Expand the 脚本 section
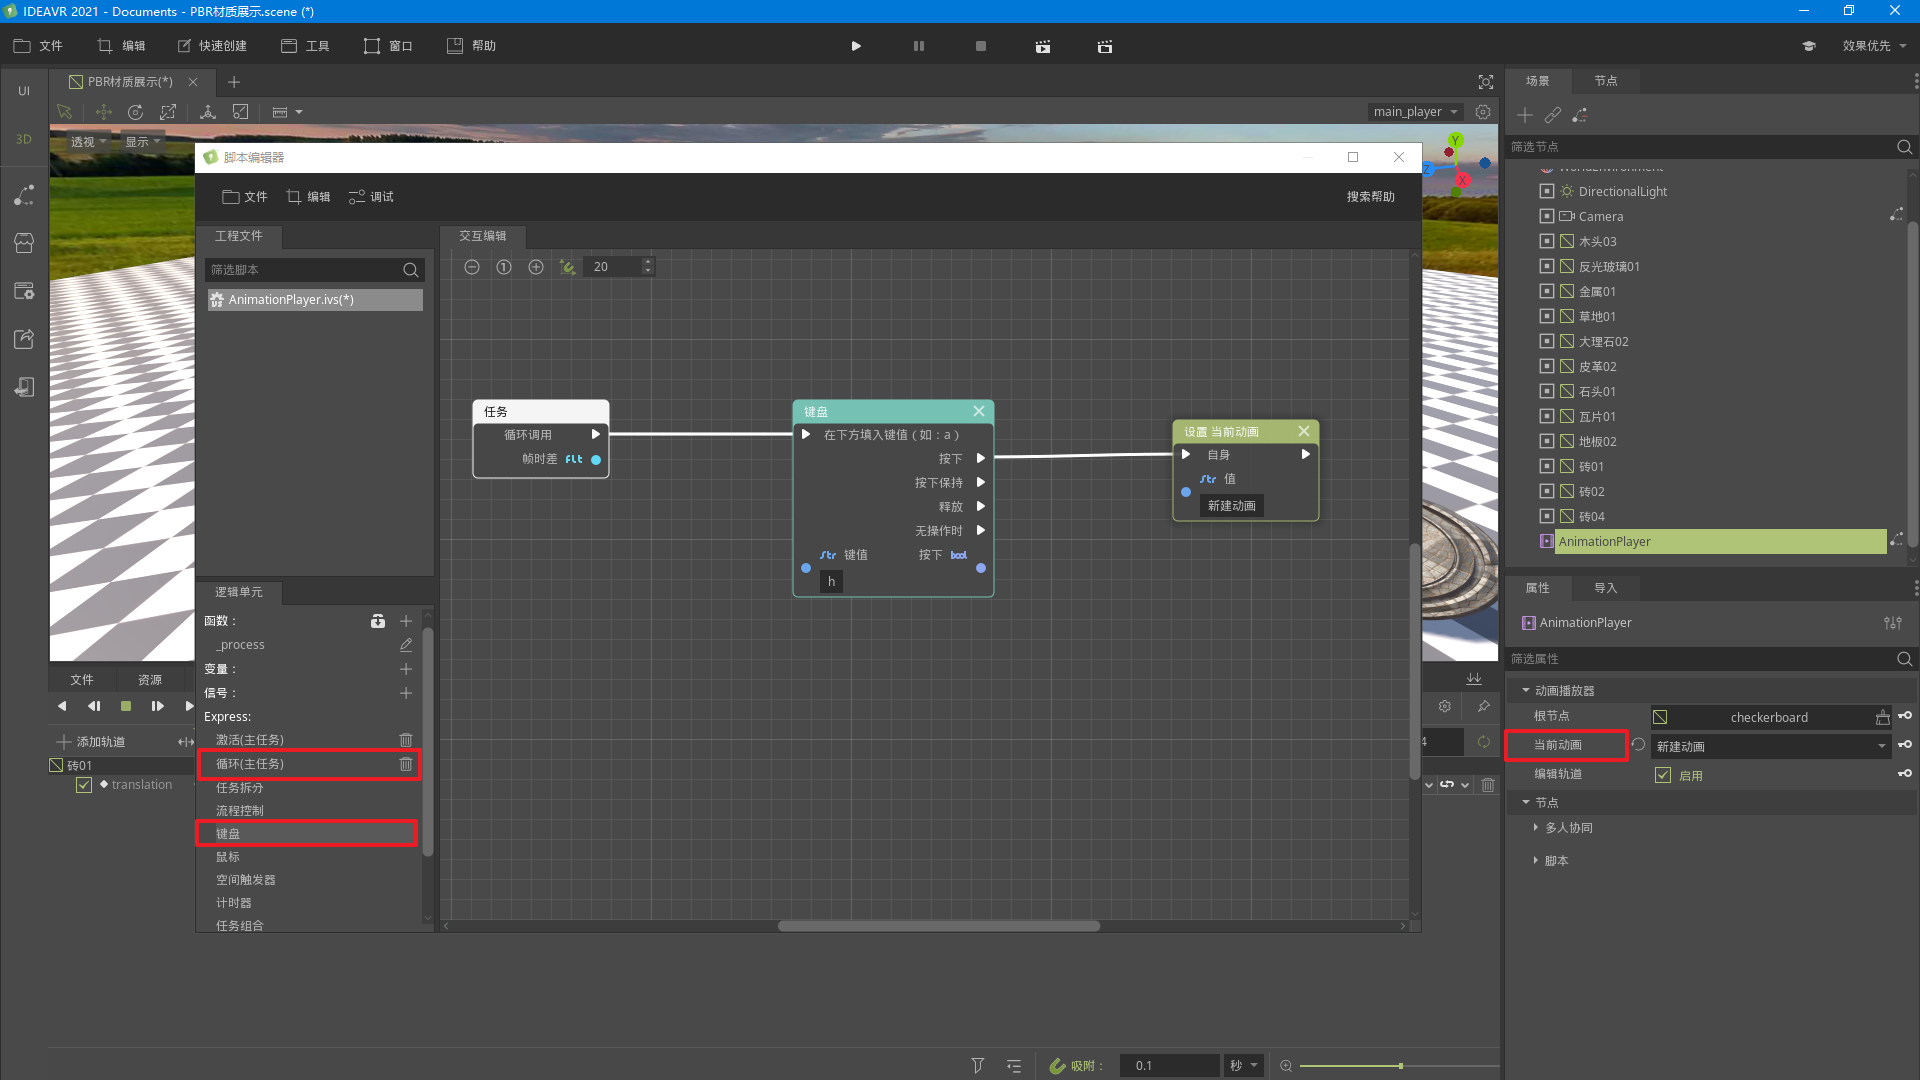This screenshot has height=1080, width=1920. [x=1536, y=860]
